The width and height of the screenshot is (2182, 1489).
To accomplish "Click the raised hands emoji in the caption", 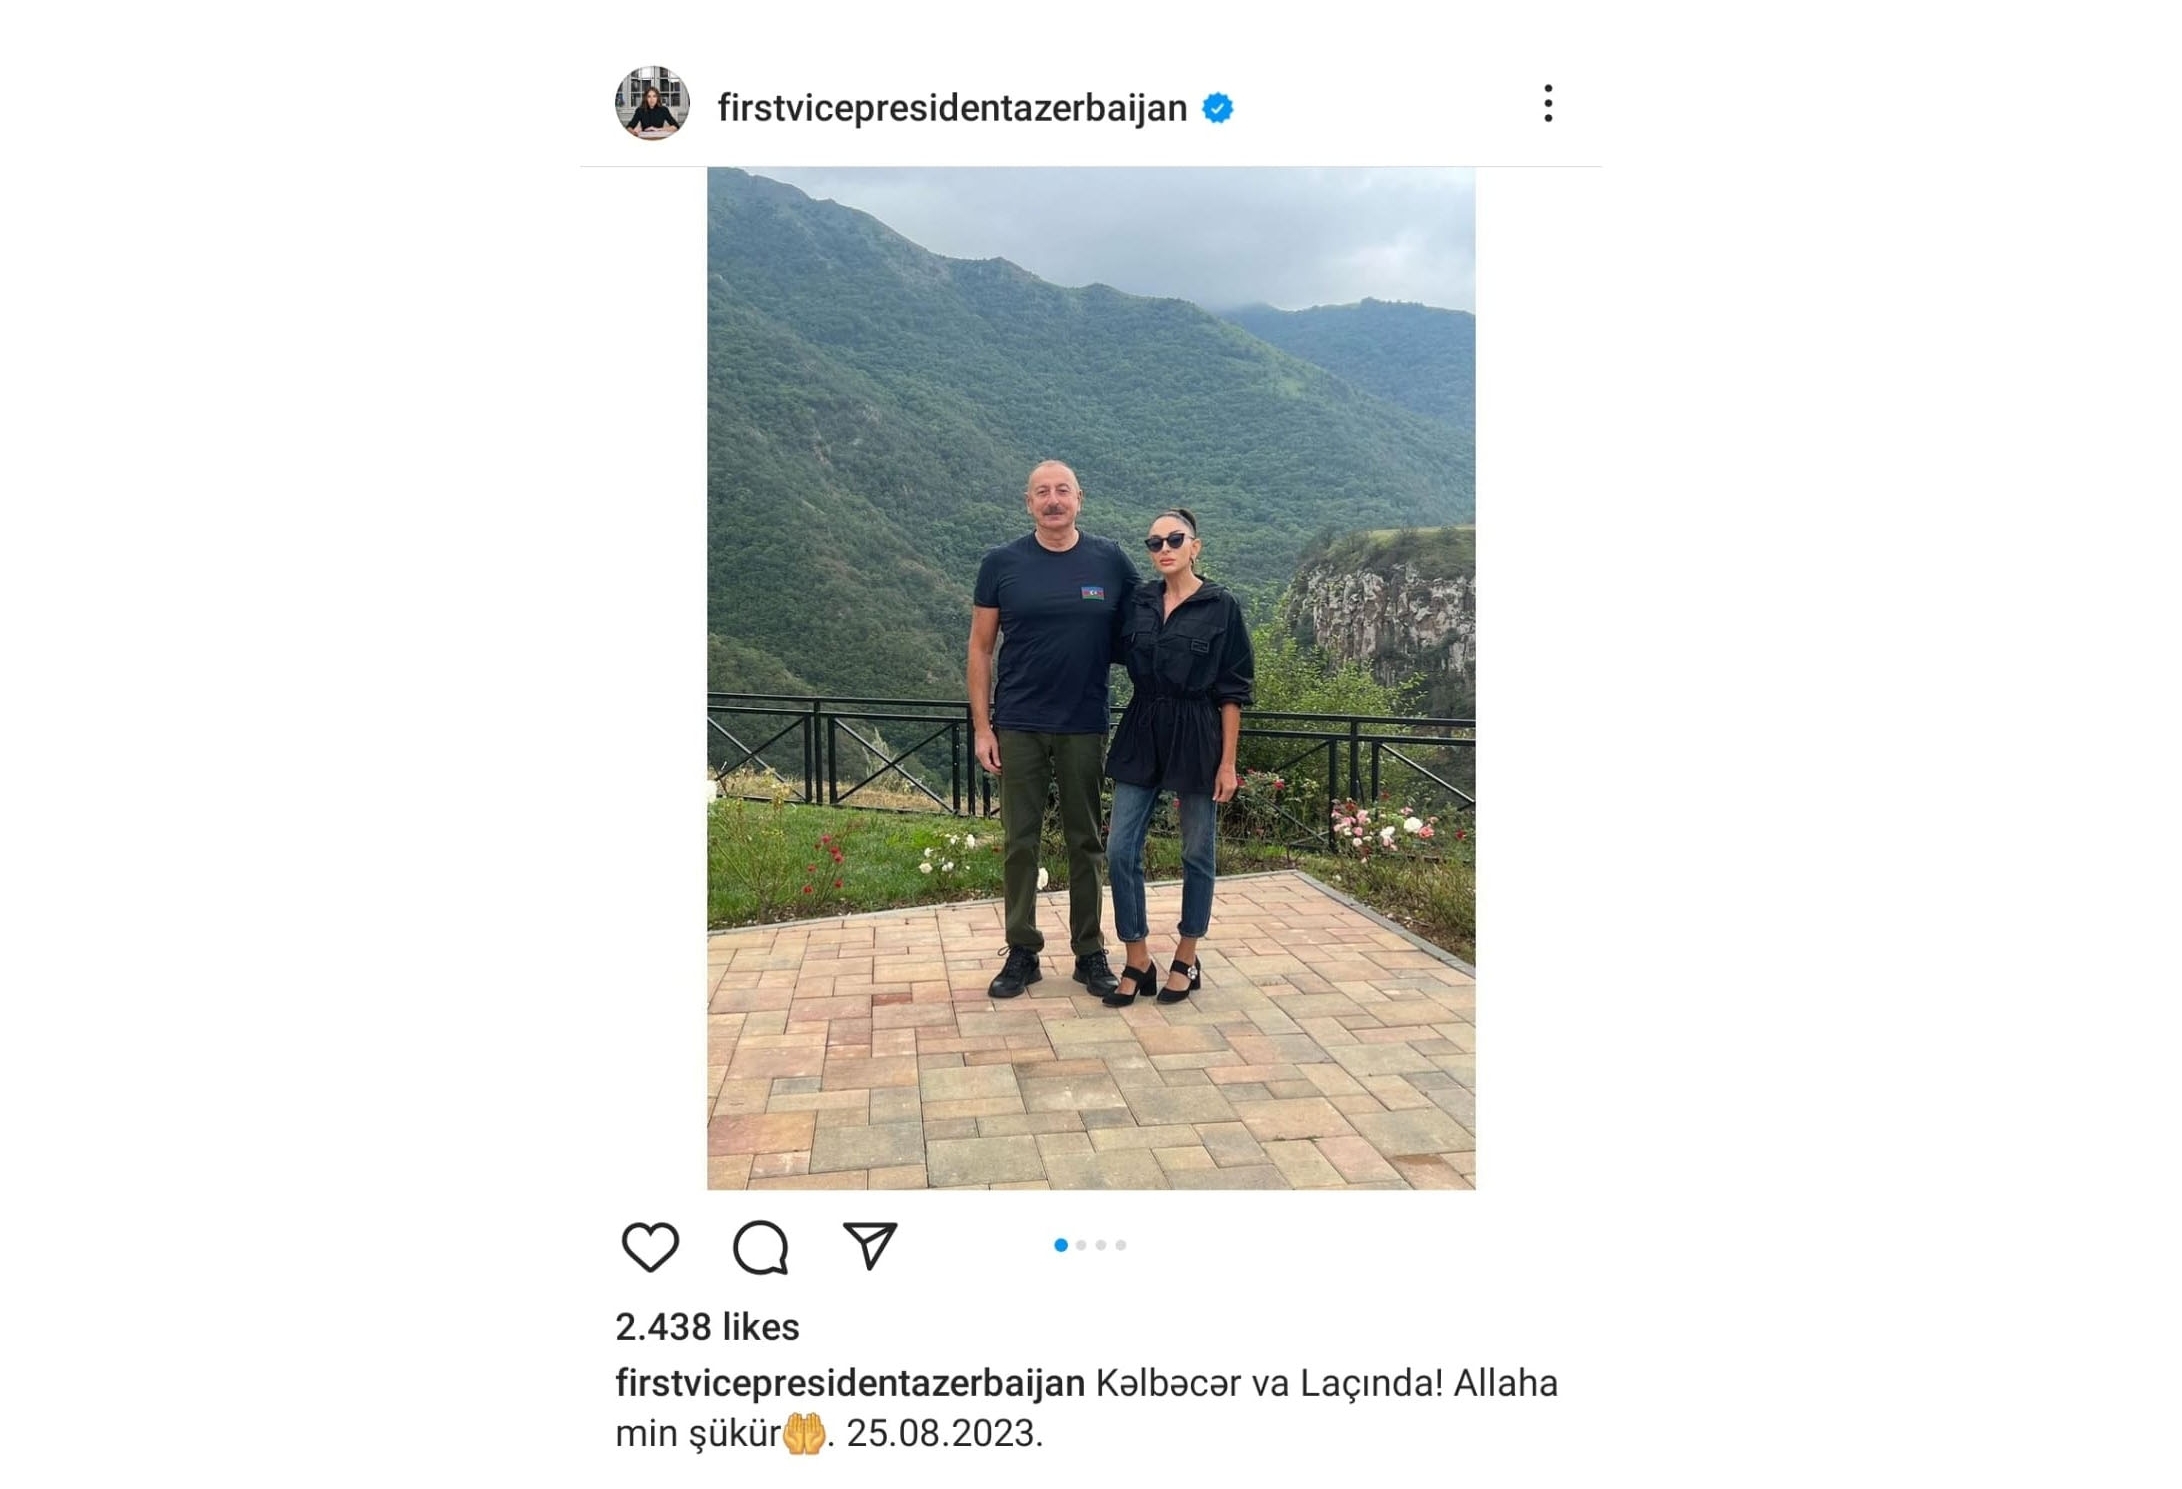I will (804, 1433).
